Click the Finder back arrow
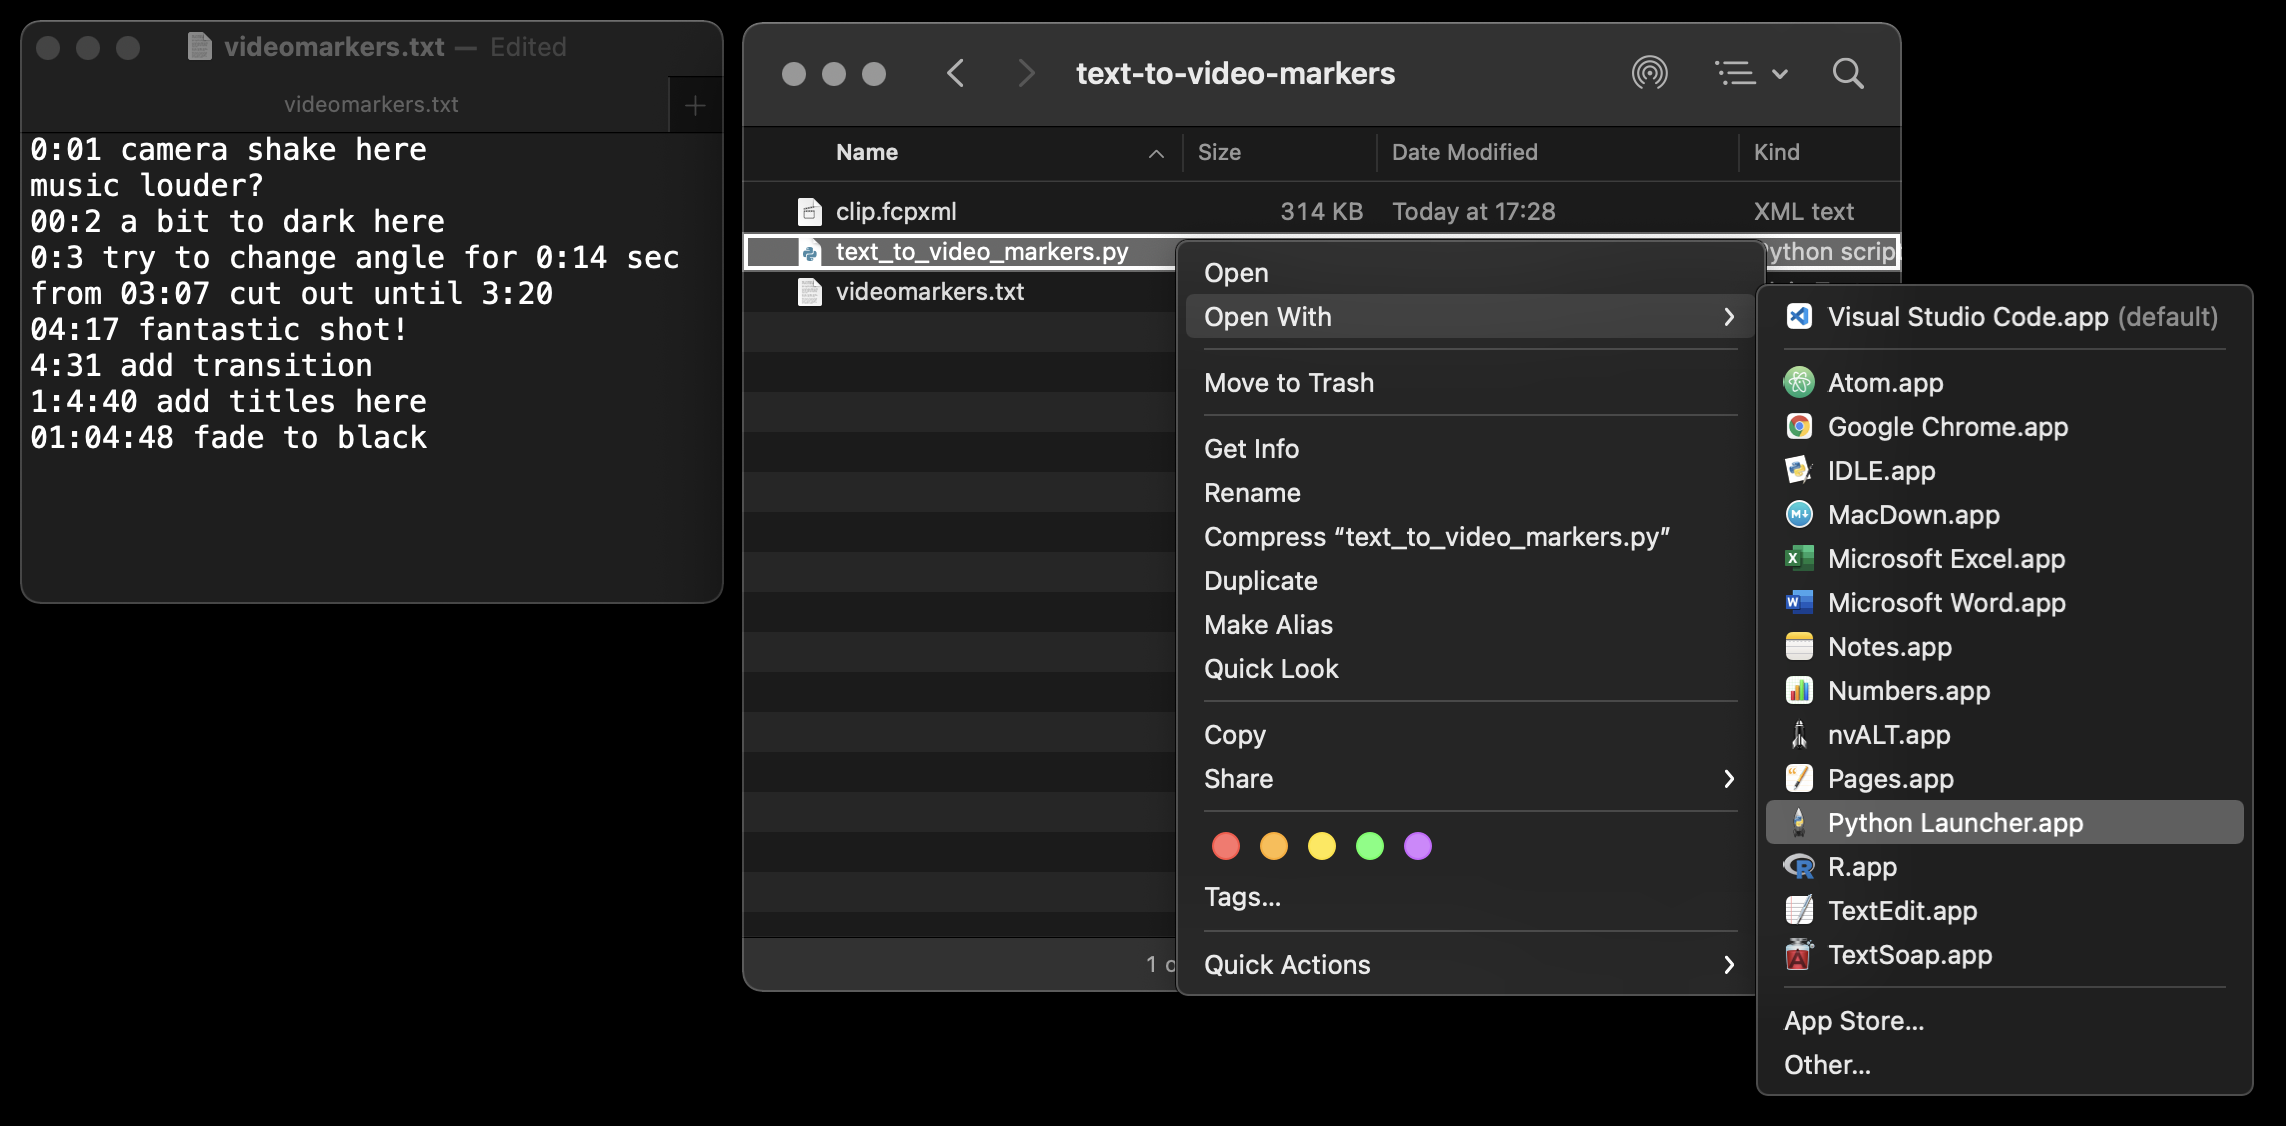Image resolution: width=2286 pixels, height=1126 pixels. tap(955, 73)
